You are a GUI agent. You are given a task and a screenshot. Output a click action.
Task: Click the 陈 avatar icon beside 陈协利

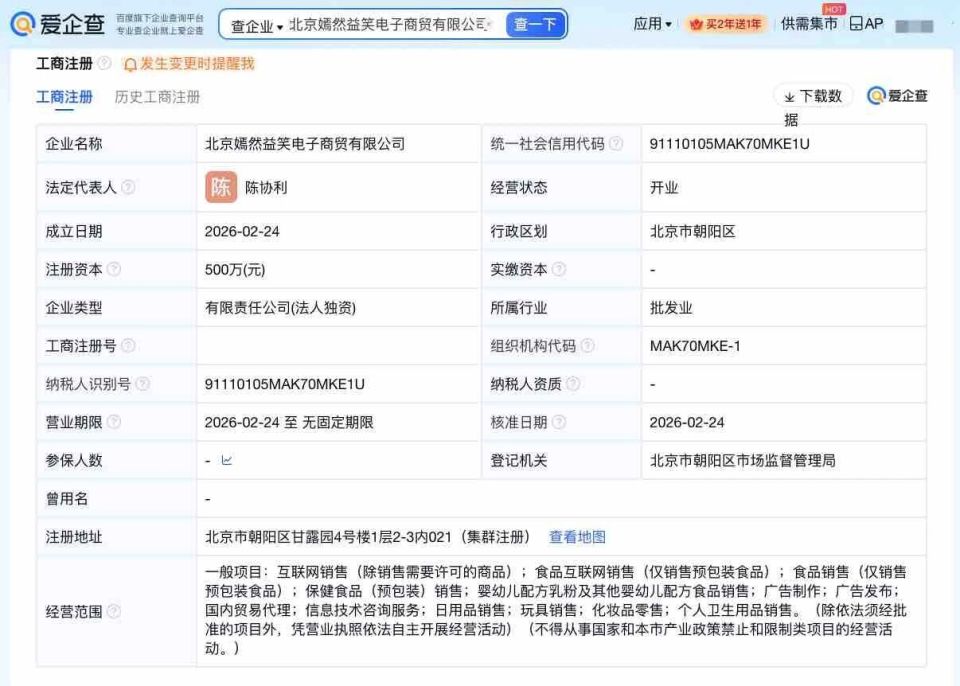coord(221,187)
